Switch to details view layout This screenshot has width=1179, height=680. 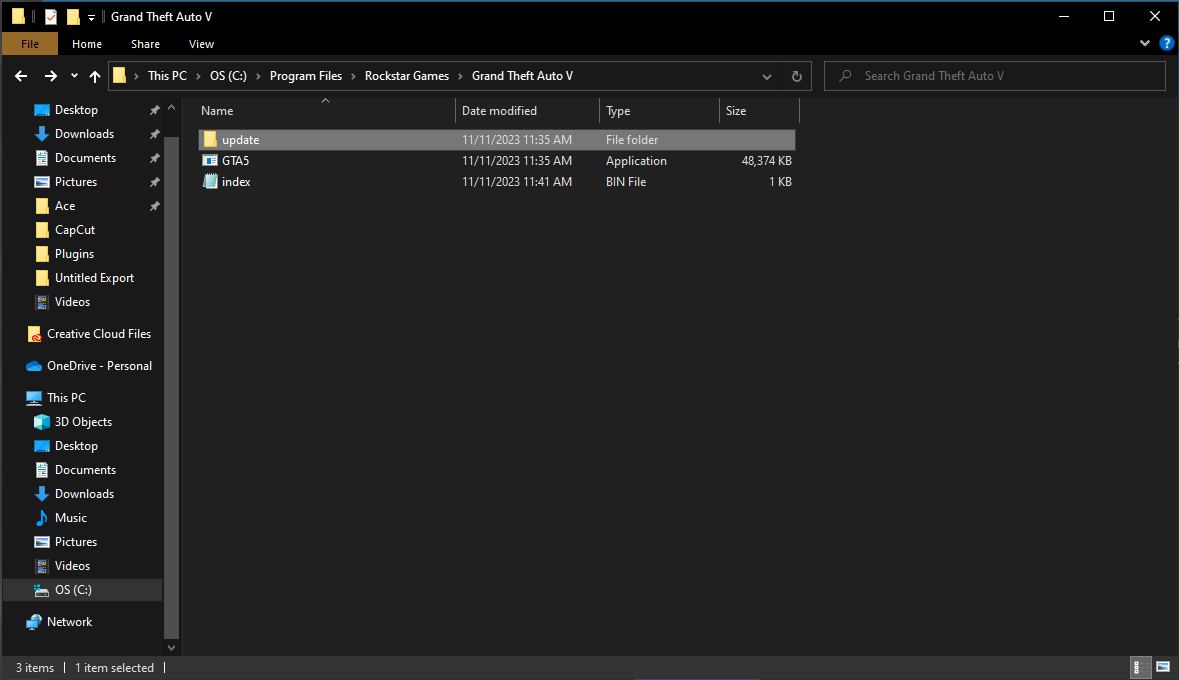[x=1141, y=667]
